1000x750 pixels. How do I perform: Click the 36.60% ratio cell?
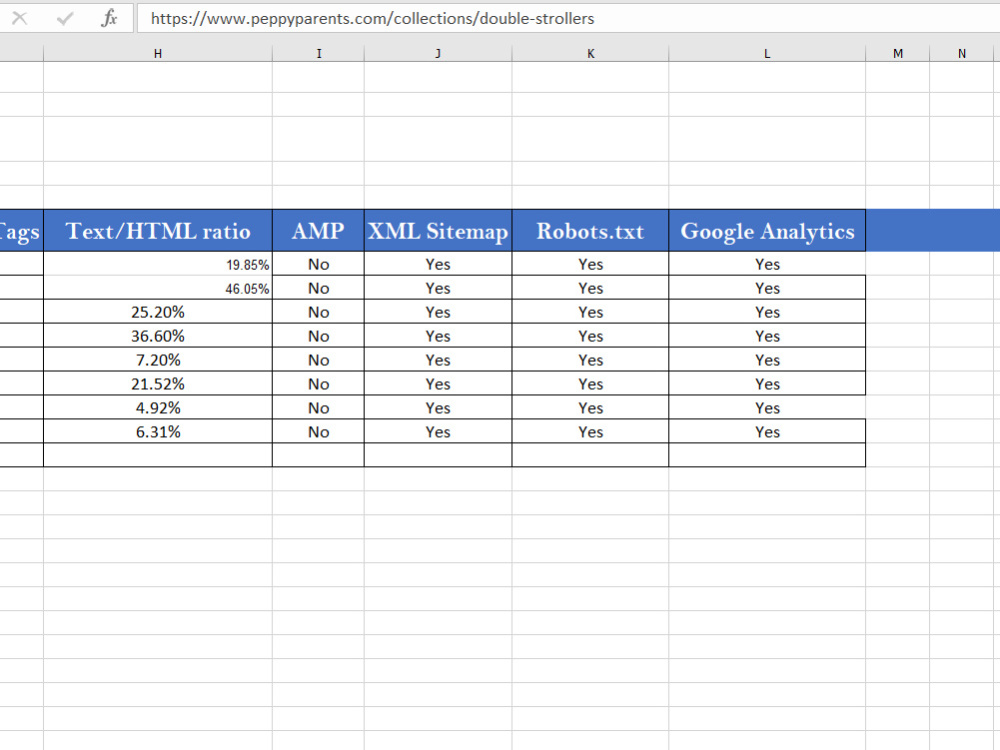click(x=158, y=336)
